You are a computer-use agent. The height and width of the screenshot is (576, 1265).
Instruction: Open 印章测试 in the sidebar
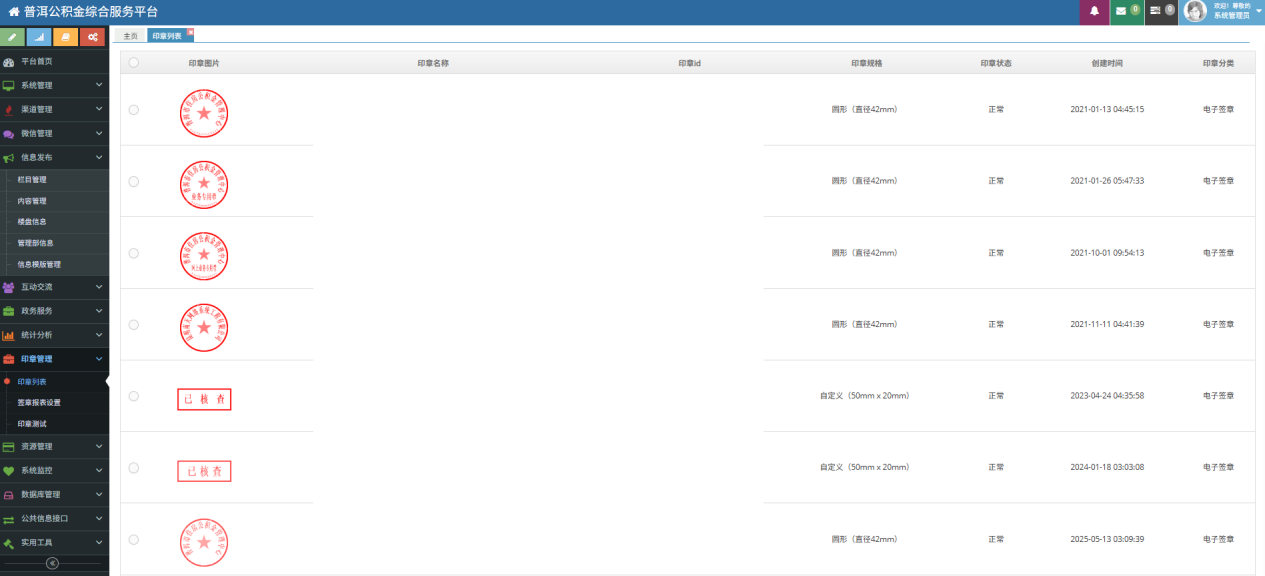[32, 424]
